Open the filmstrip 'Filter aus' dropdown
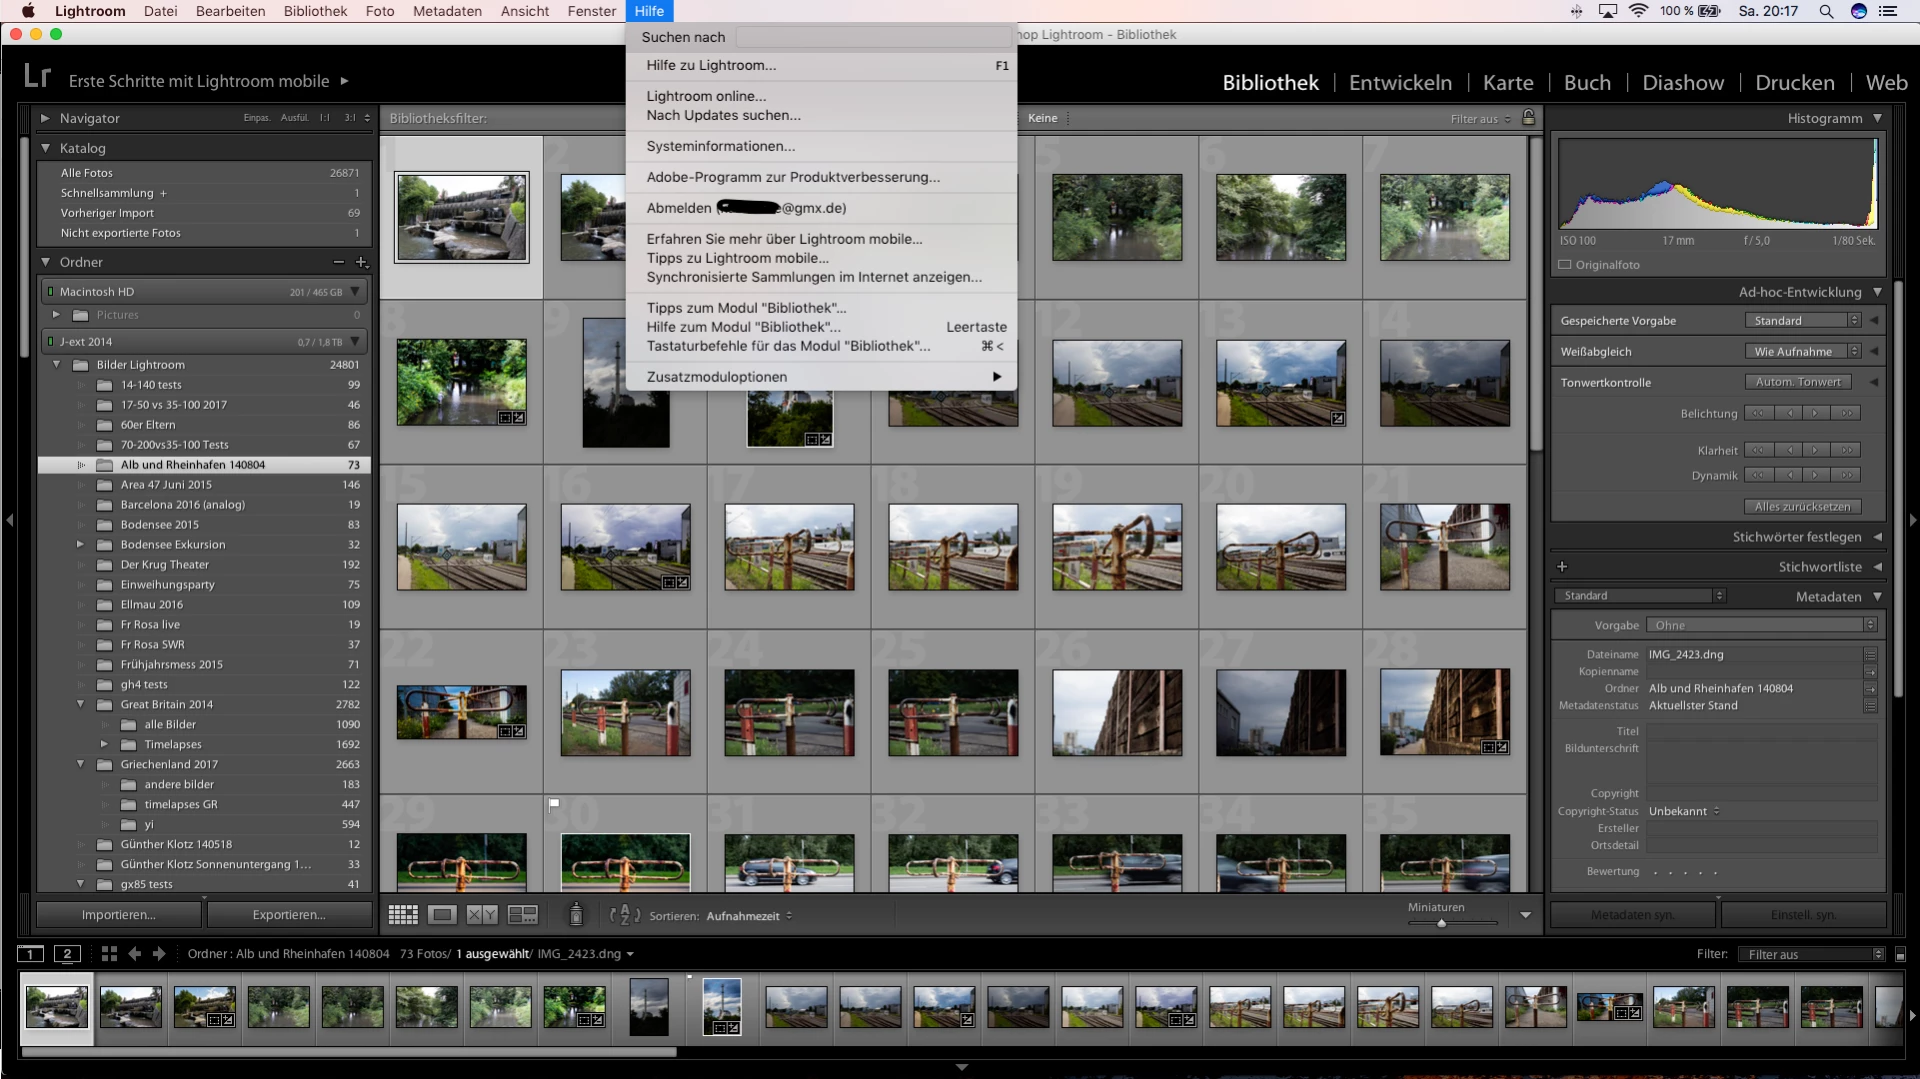Viewport: 1920px width, 1079px height. (1811, 955)
